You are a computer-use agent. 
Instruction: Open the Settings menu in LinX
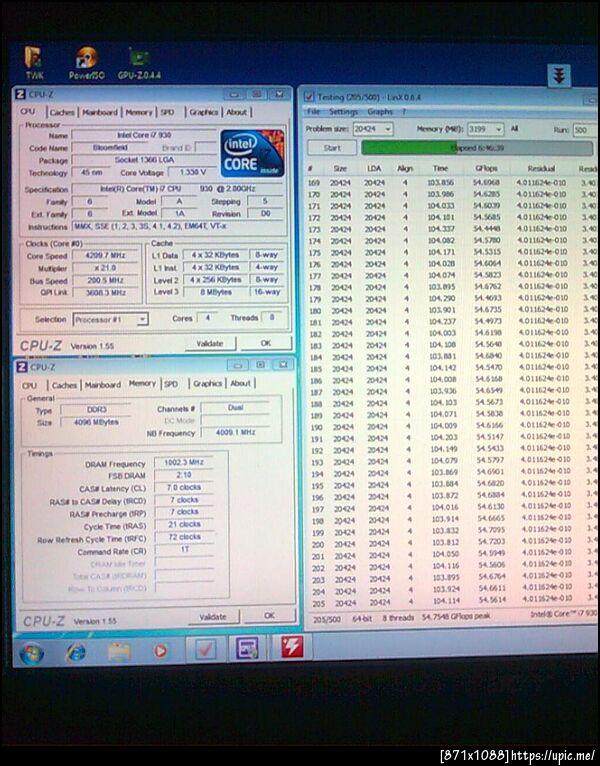tap(343, 112)
